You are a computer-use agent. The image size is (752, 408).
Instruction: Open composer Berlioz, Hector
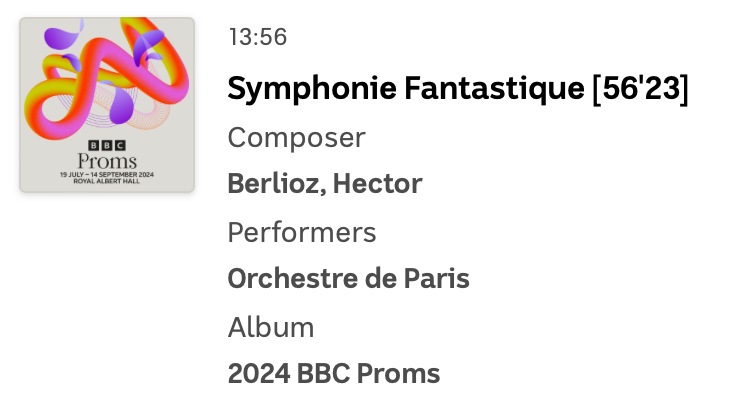click(x=325, y=185)
